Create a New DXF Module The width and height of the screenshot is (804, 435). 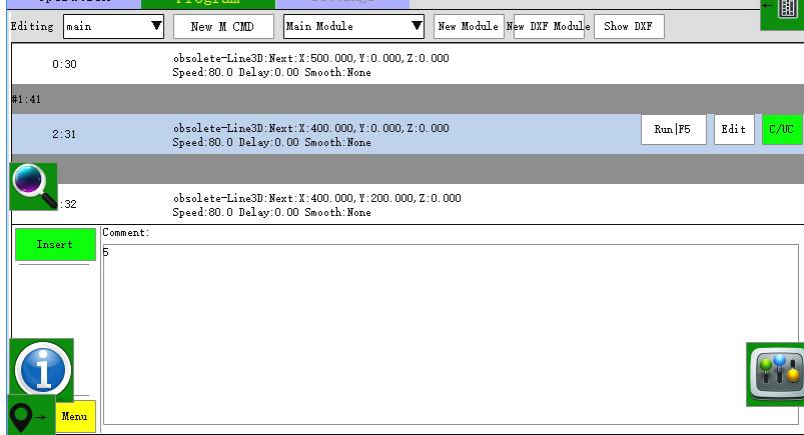coord(549,27)
